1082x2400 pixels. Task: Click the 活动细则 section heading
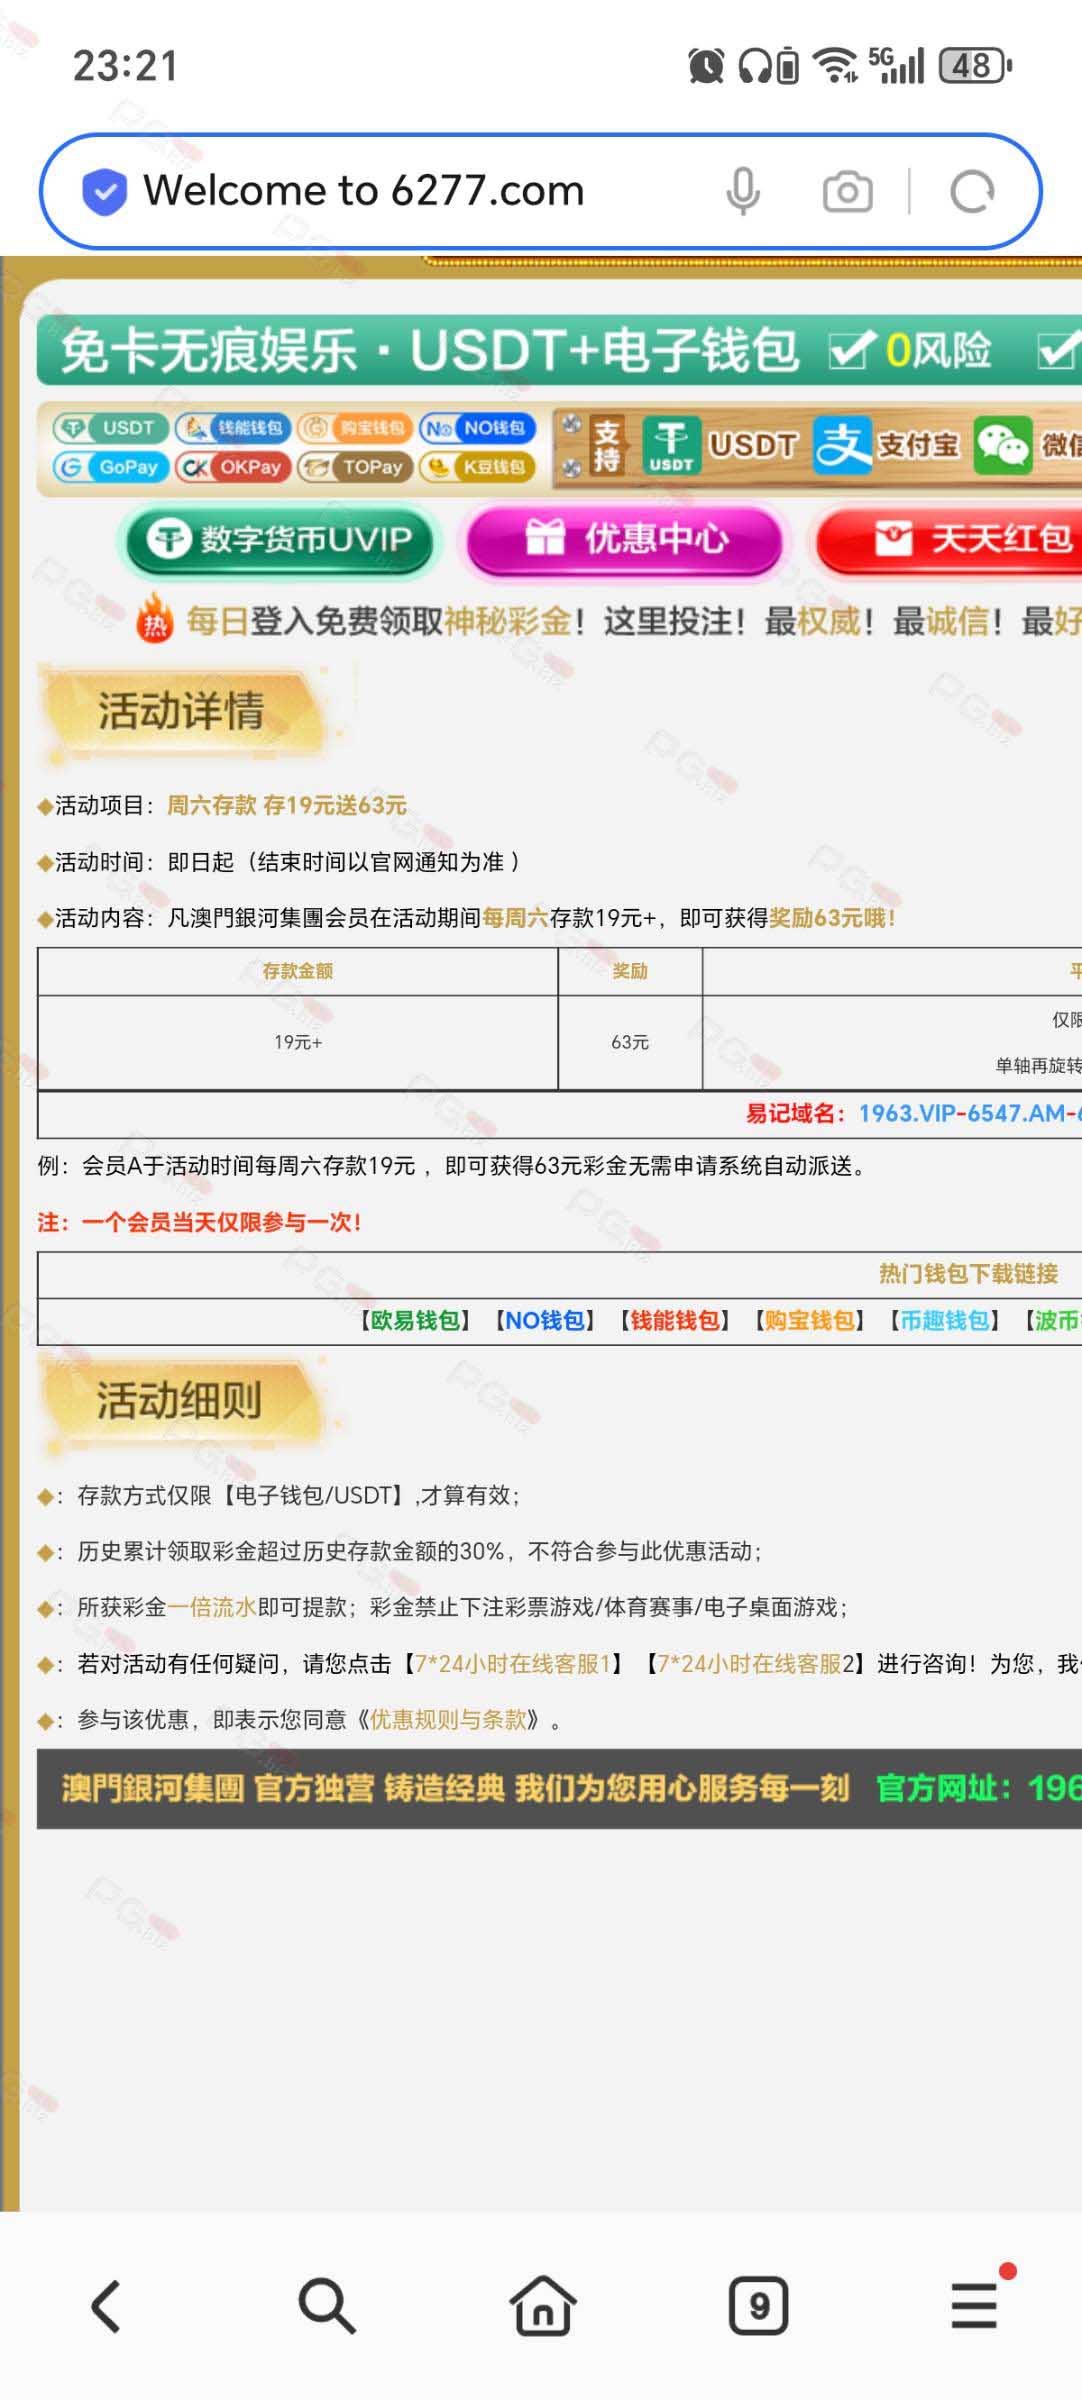[180, 1400]
